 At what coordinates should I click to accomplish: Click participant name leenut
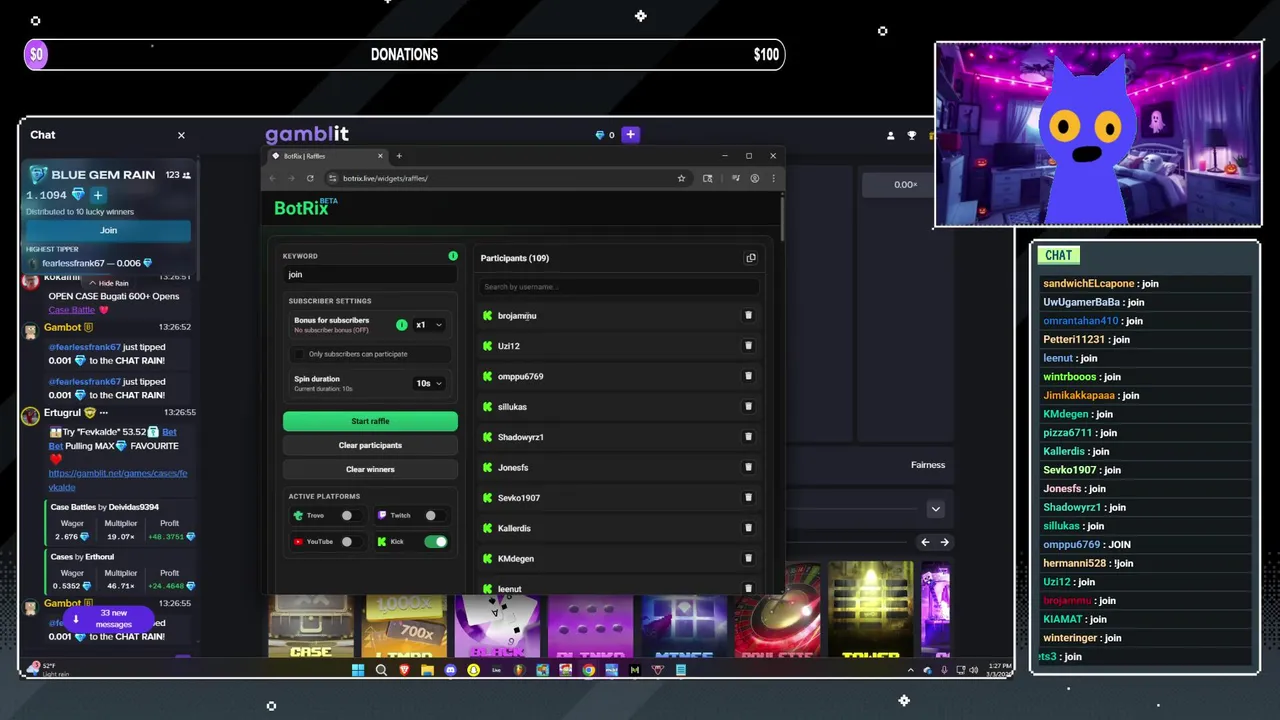(x=509, y=589)
